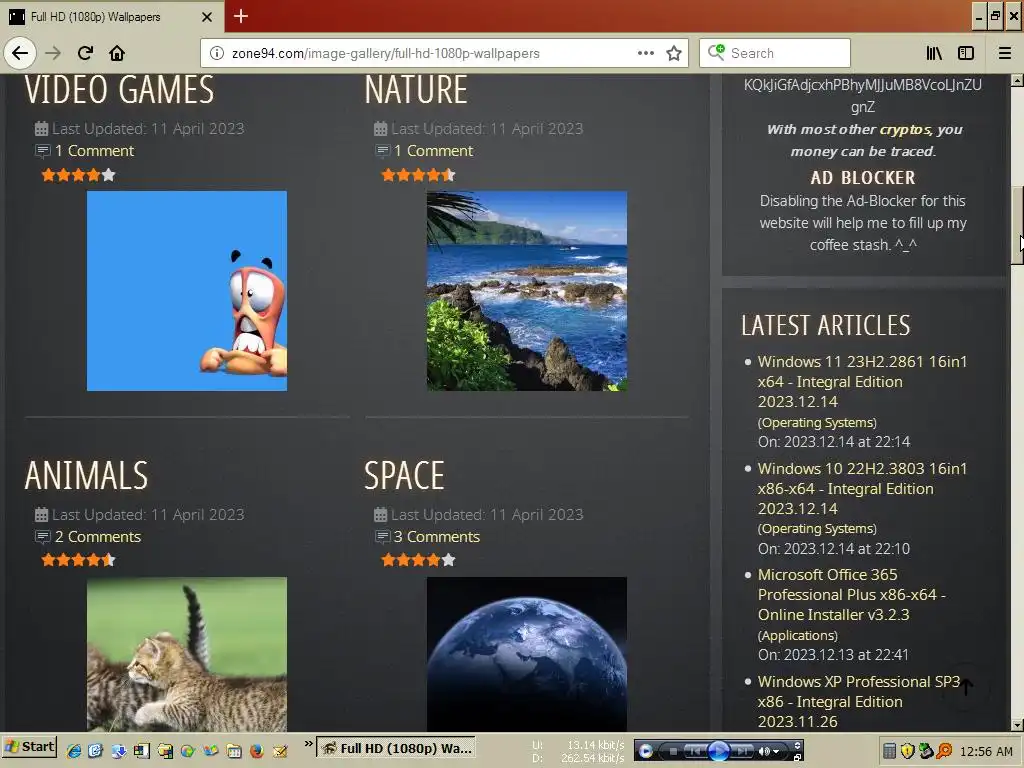
Task: Open Video Games 1 Comment link
Action: tap(94, 151)
